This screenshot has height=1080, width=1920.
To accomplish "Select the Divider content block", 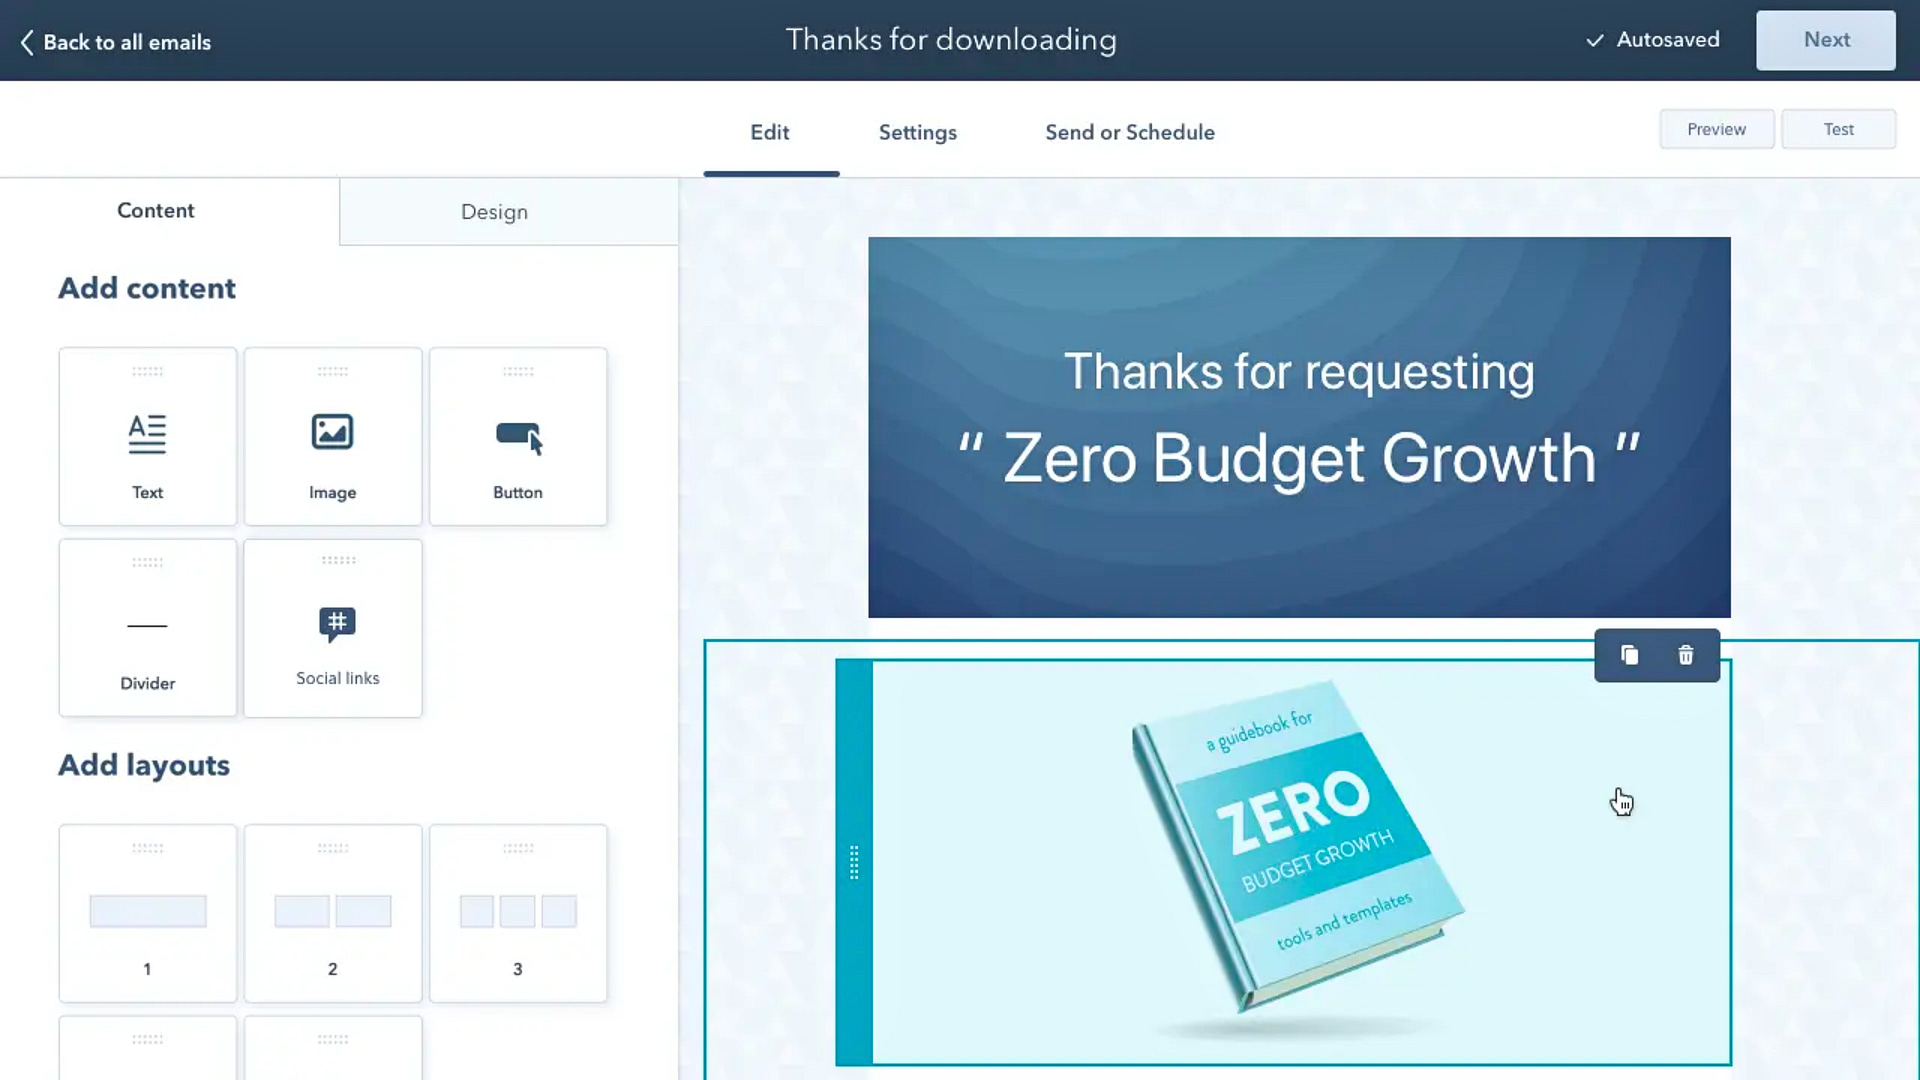I will point(146,628).
